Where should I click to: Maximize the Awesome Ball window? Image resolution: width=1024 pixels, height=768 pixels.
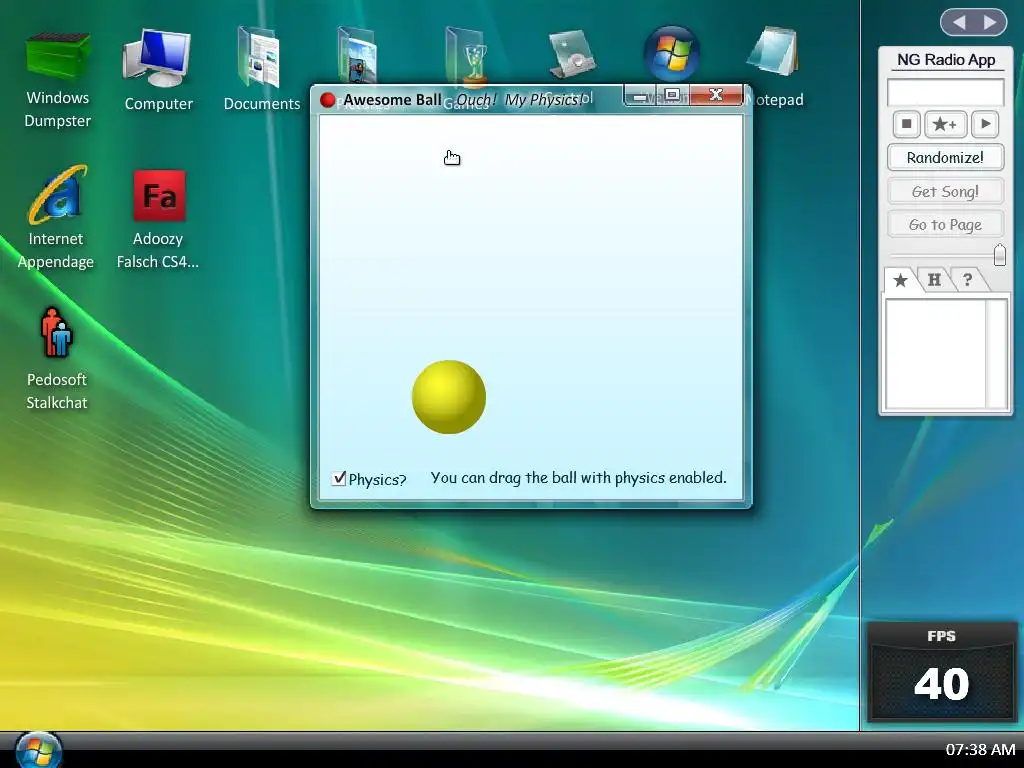click(x=673, y=95)
